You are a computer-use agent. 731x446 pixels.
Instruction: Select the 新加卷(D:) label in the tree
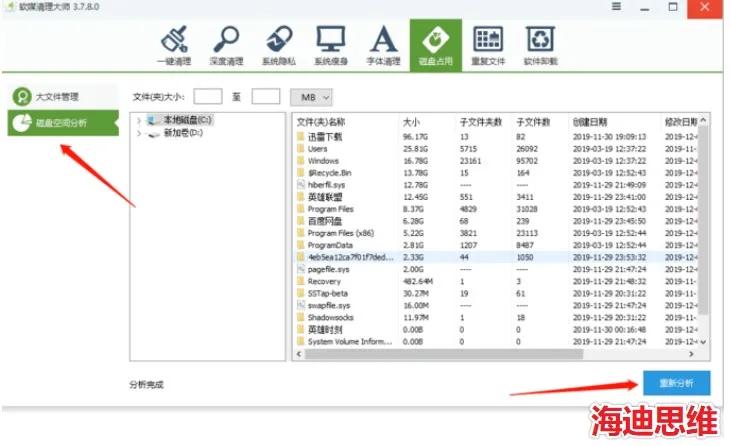click(183, 133)
